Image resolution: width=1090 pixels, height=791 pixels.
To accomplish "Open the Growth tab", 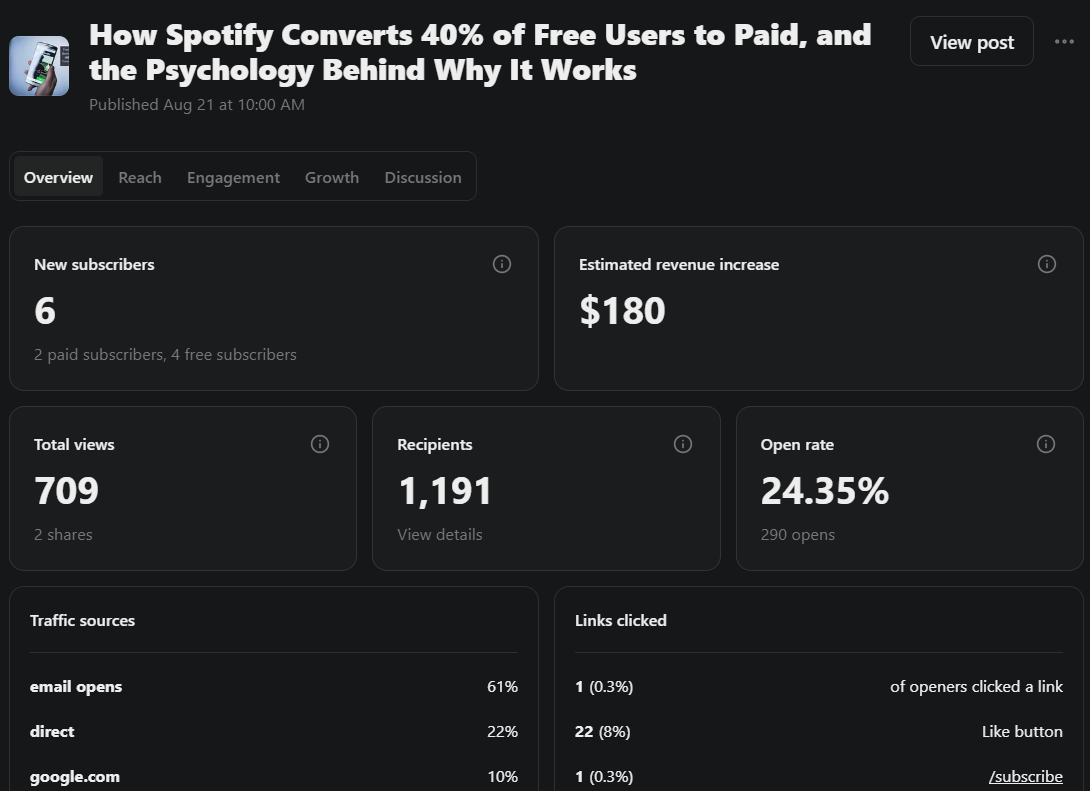I will pyautogui.click(x=332, y=177).
